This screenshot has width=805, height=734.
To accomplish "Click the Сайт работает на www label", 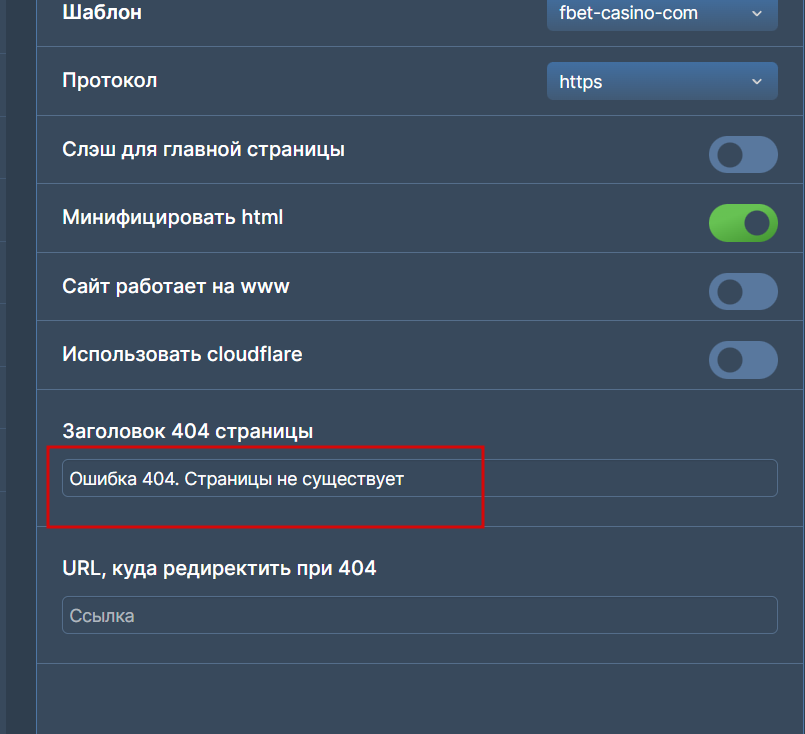I will tap(176, 286).
